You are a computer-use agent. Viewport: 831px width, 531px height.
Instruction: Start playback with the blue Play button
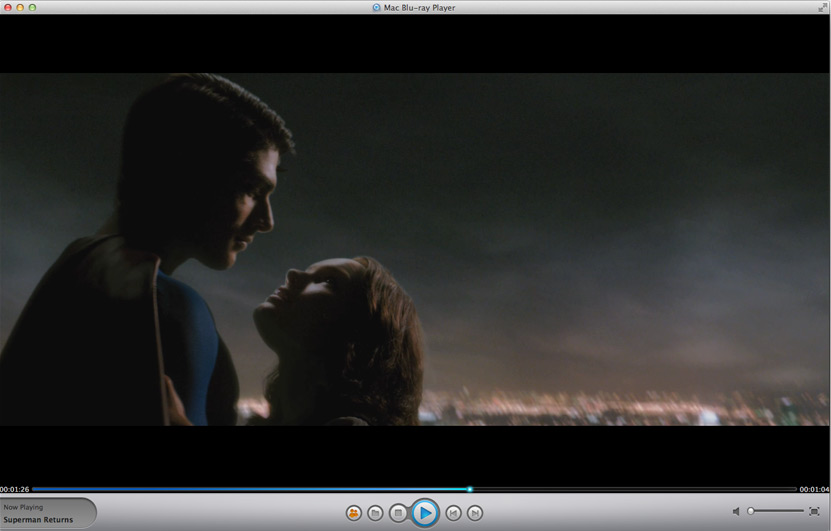425,513
